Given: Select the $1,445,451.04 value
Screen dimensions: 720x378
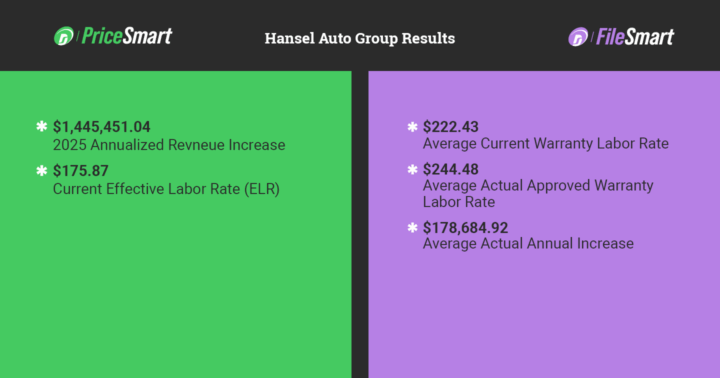Looking at the screenshot, I should (x=101, y=127).
